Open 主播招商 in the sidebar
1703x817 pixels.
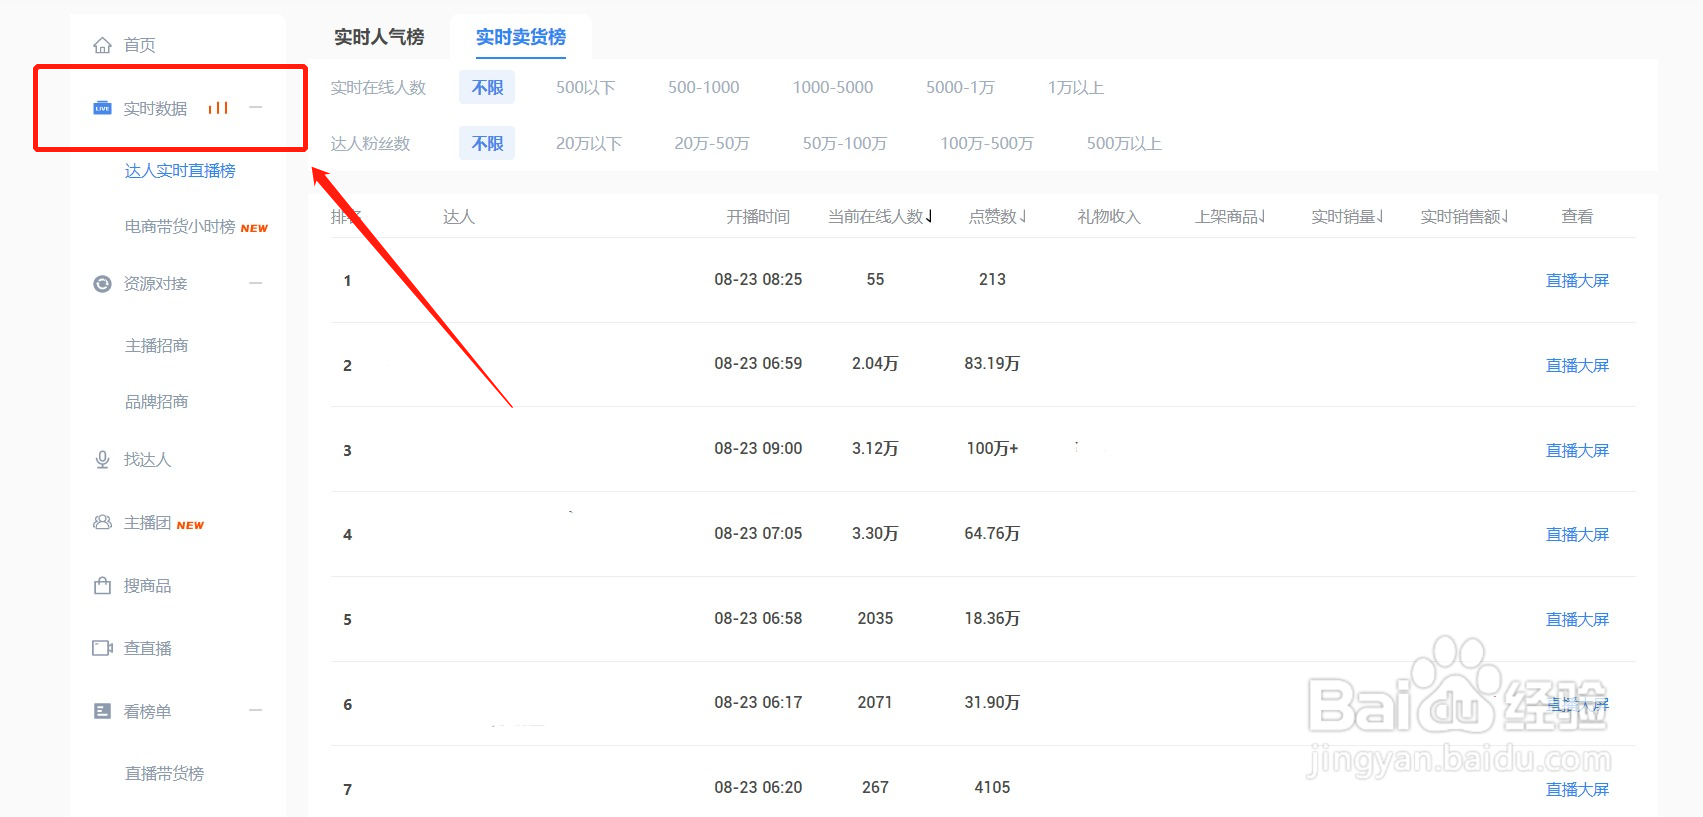point(156,346)
